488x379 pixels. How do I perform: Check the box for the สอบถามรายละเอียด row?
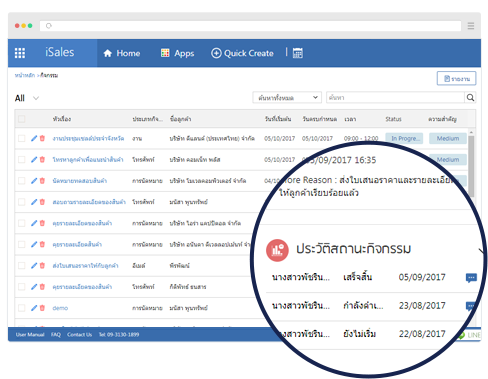22,202
